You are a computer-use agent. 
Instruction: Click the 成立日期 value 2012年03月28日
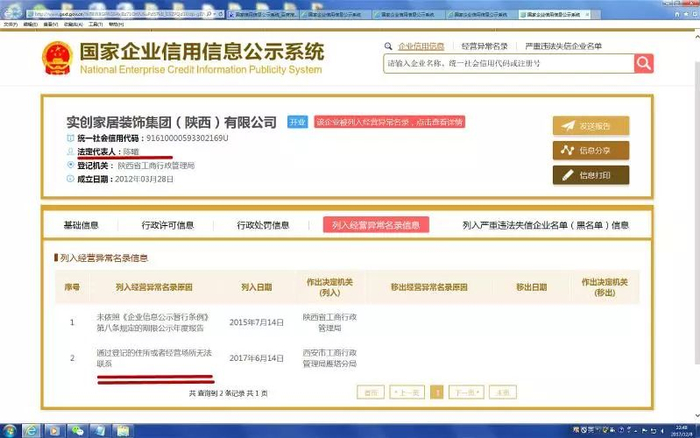tap(144, 179)
